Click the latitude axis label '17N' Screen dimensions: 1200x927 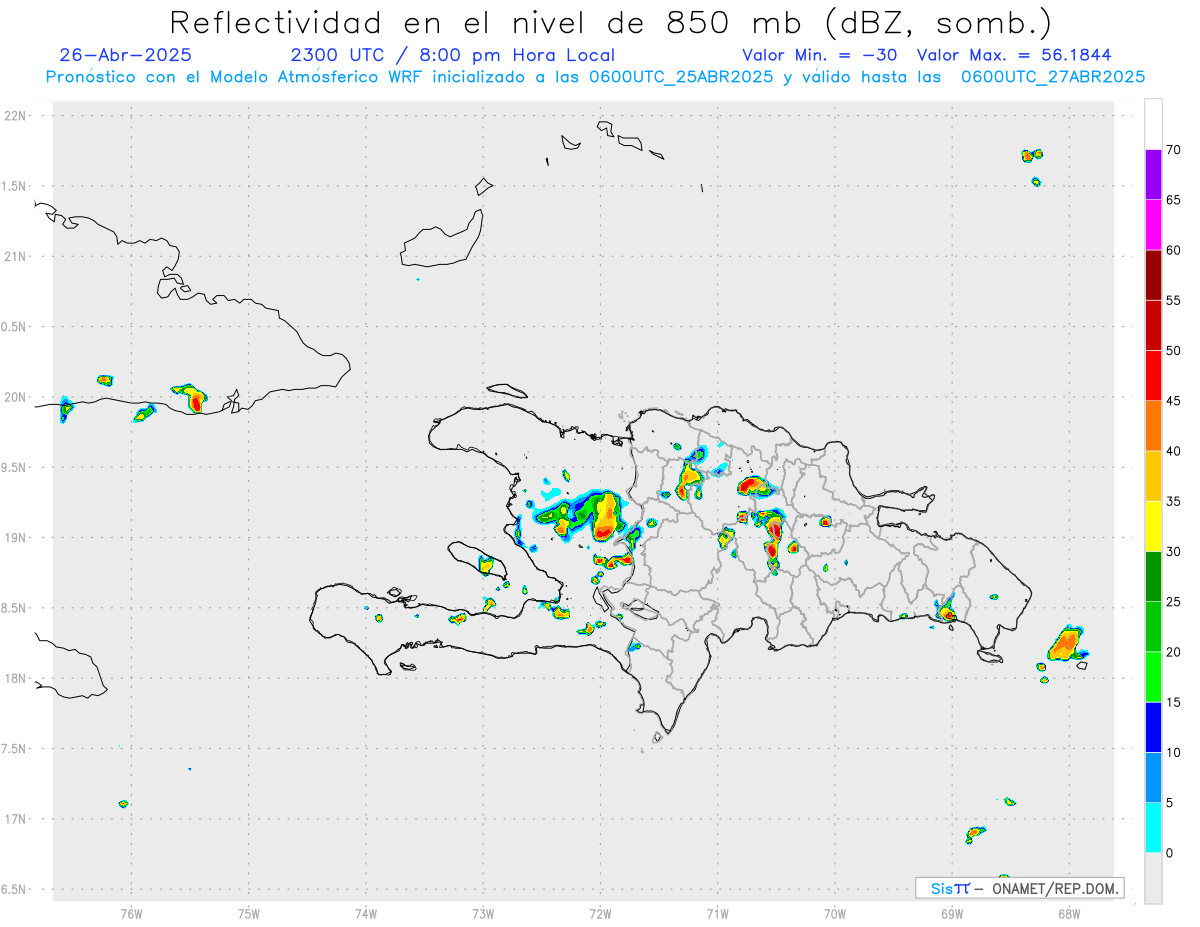(x=16, y=819)
